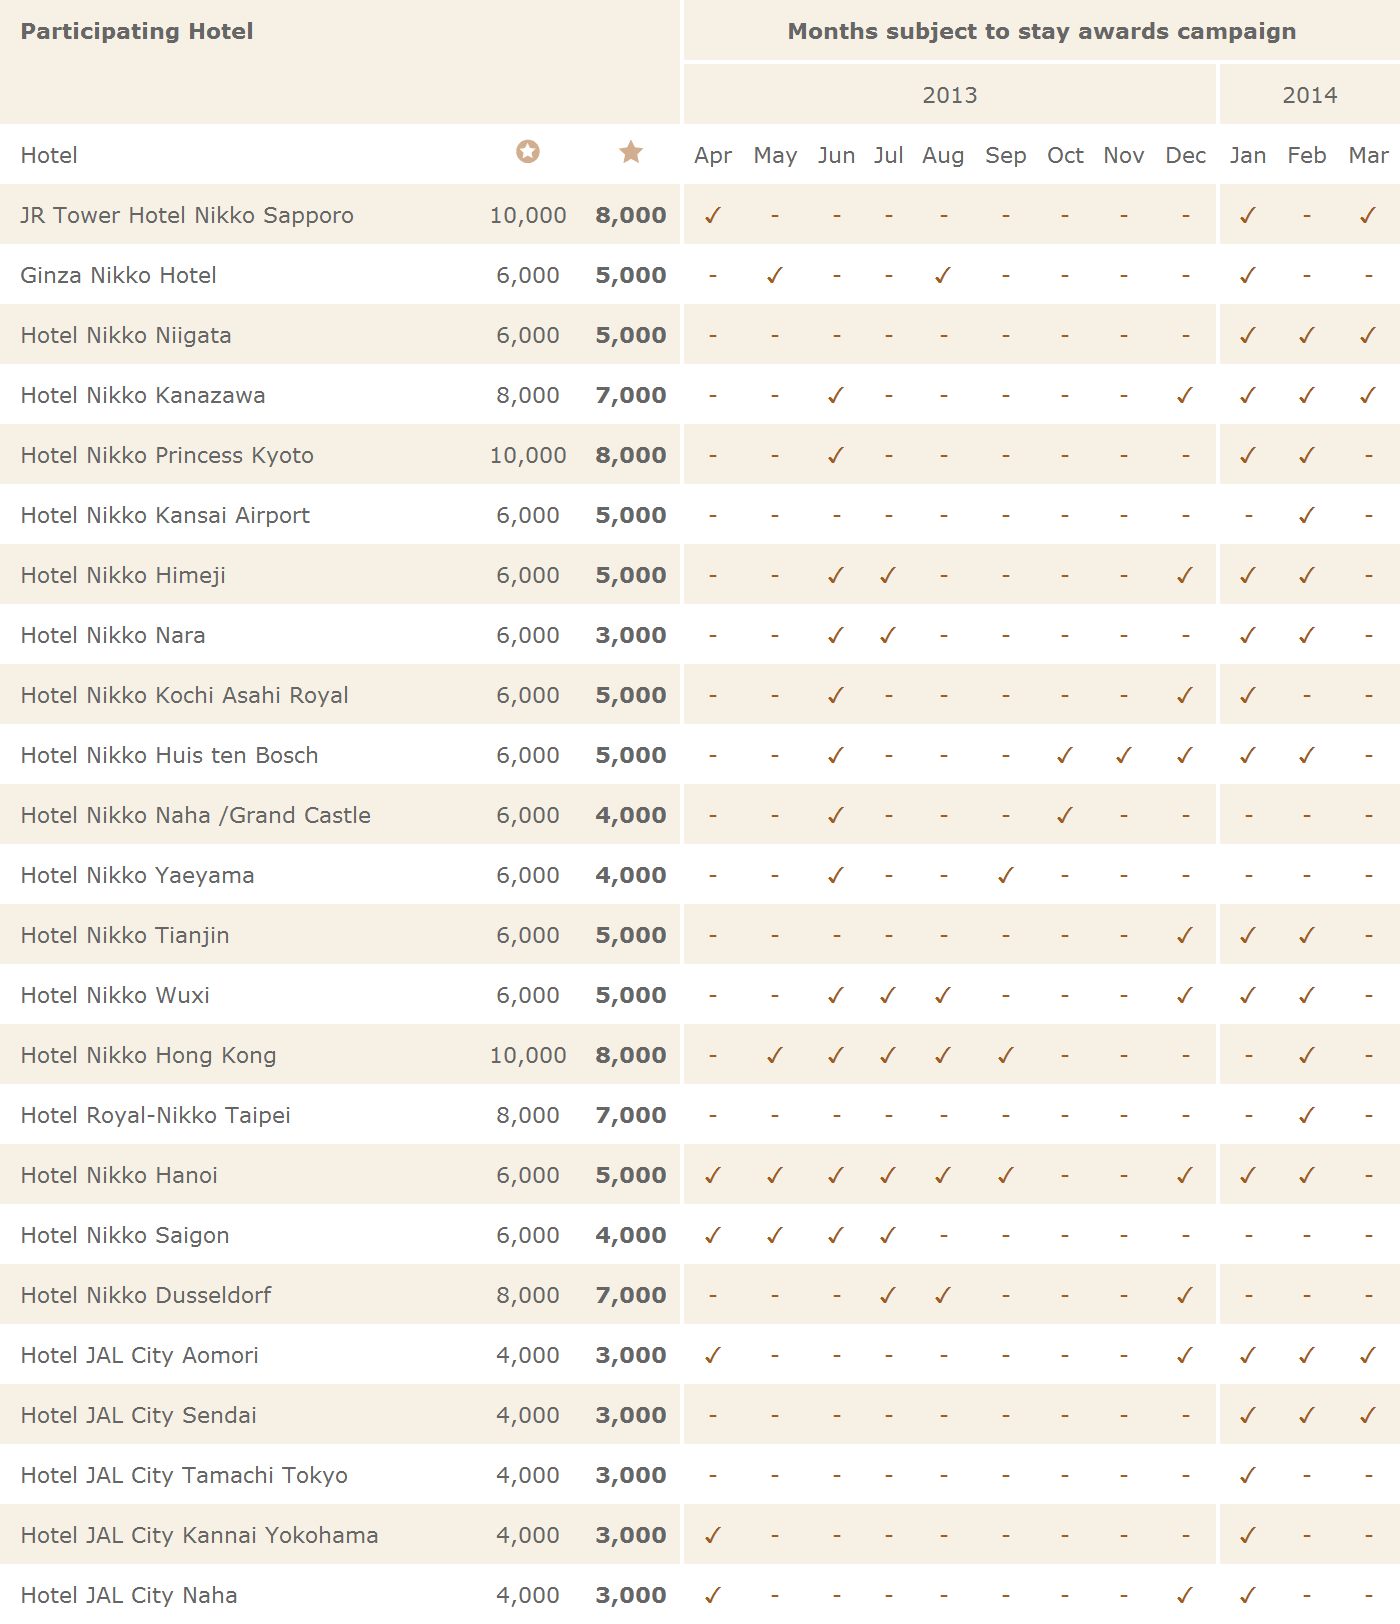Click the bold 3,000 for Hotel Nikko Nara
Image resolution: width=1400 pixels, height=1624 pixels.
pyautogui.click(x=631, y=636)
